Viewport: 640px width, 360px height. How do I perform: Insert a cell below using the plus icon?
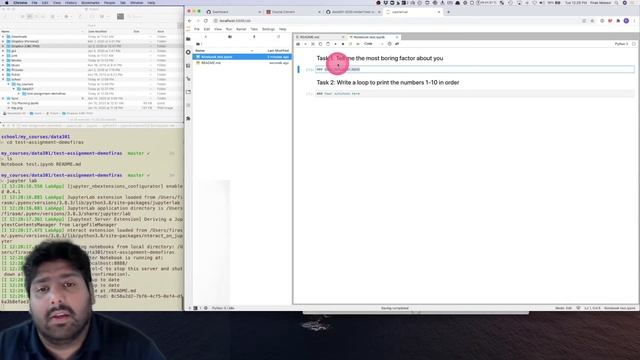(305, 44)
